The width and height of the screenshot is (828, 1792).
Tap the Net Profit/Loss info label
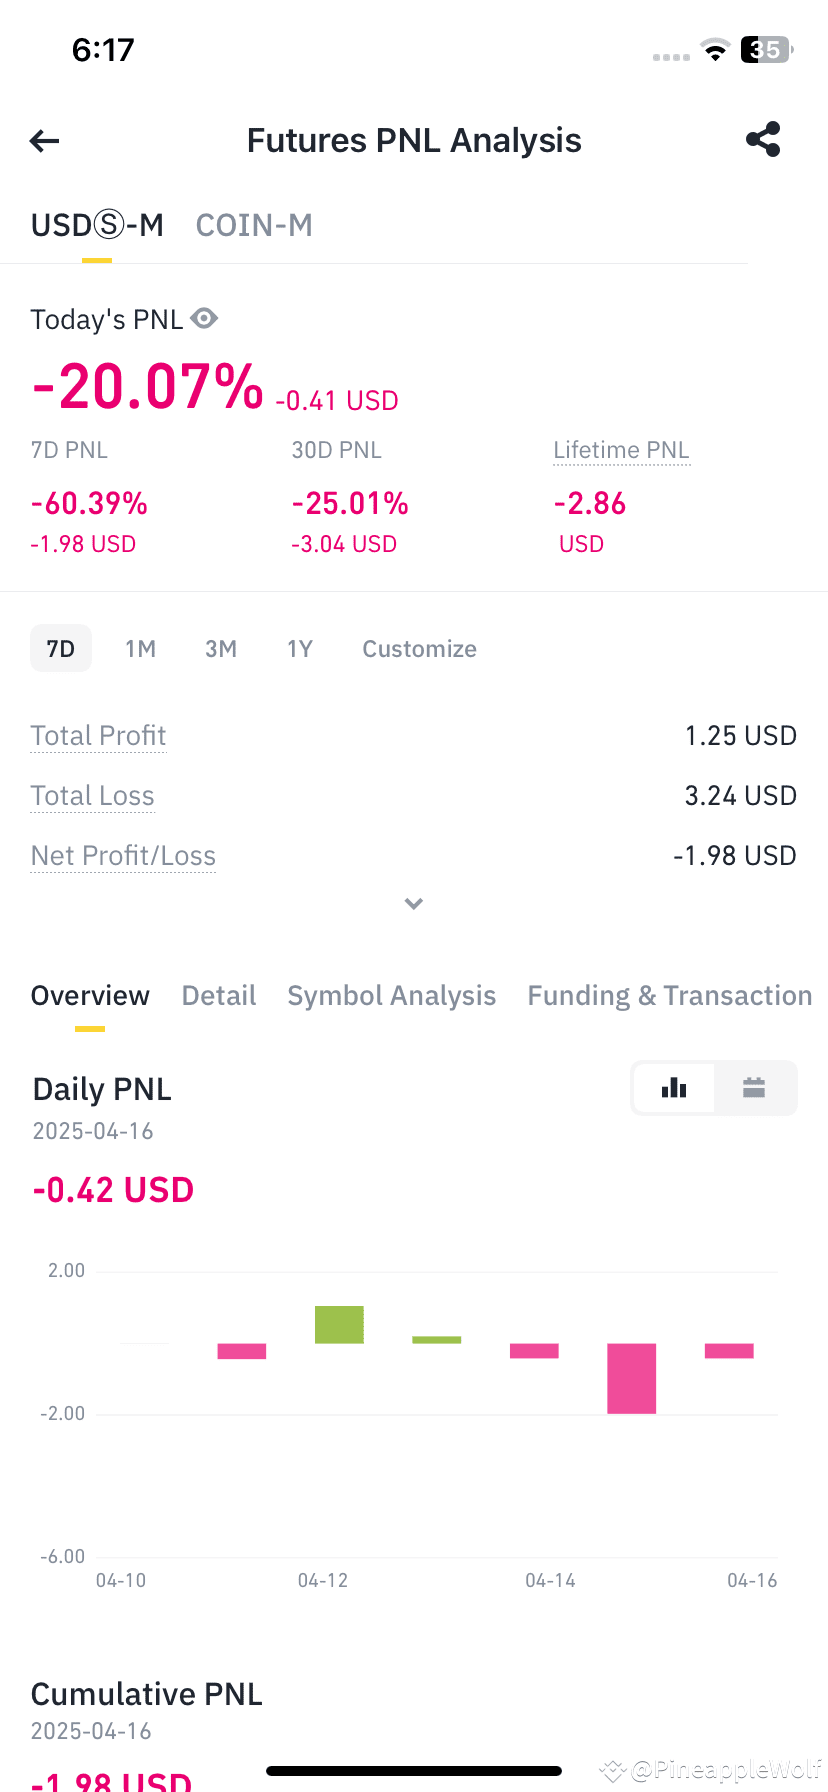123,856
